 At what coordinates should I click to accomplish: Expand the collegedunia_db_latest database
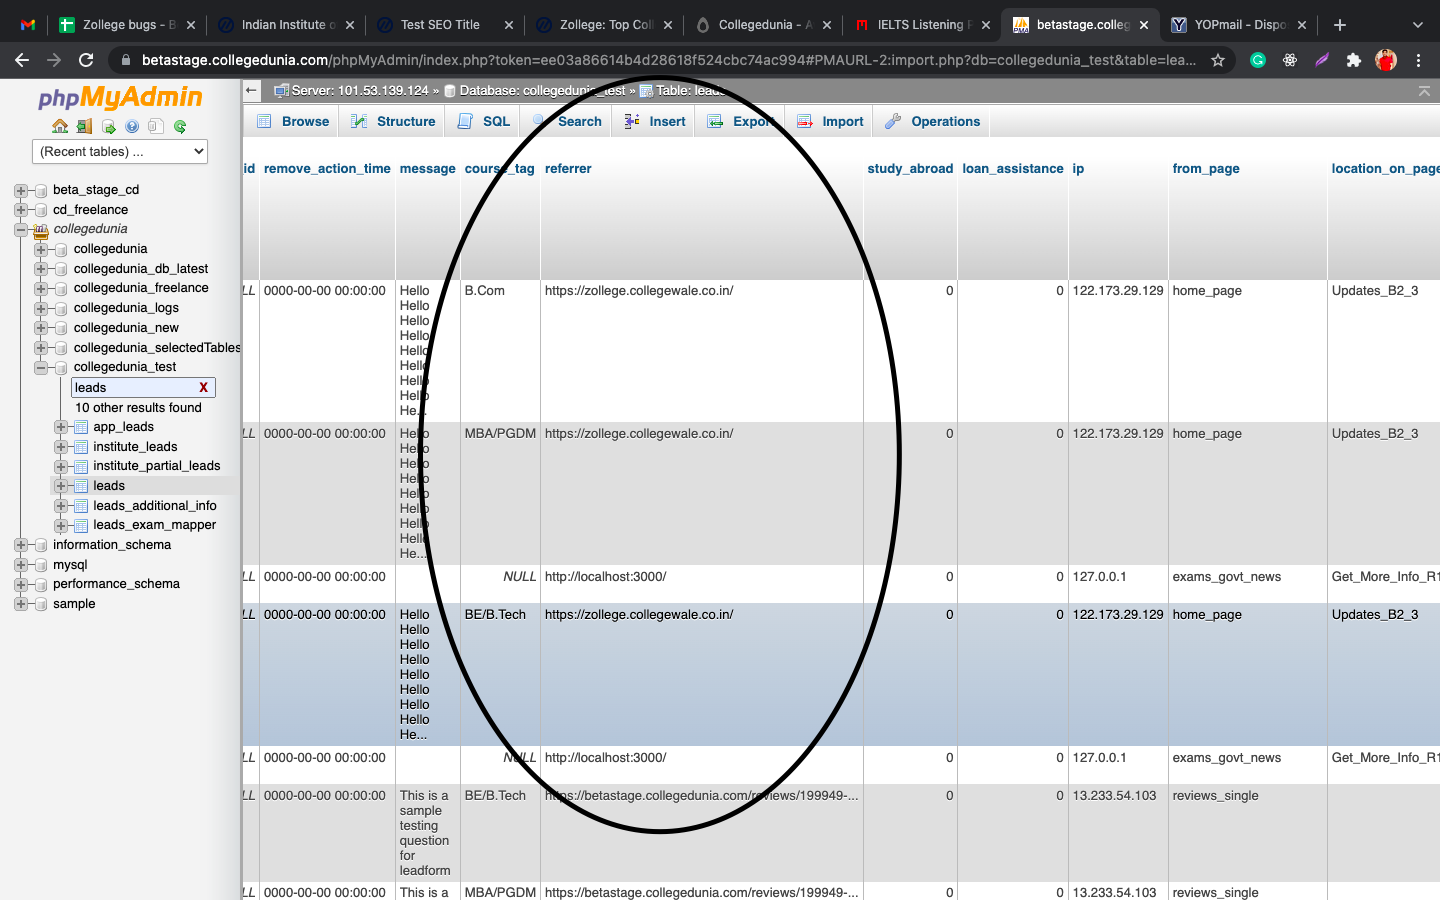[x=41, y=269]
